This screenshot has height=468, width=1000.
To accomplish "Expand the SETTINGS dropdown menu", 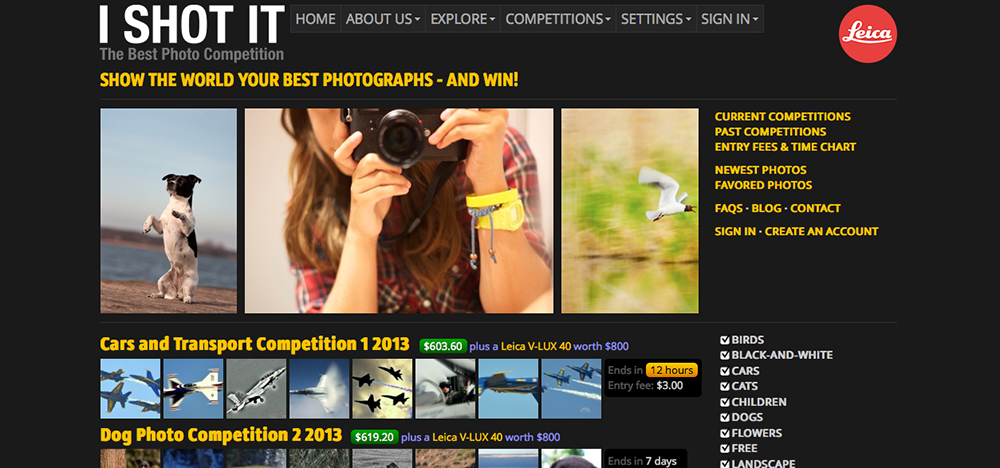I will coord(656,19).
